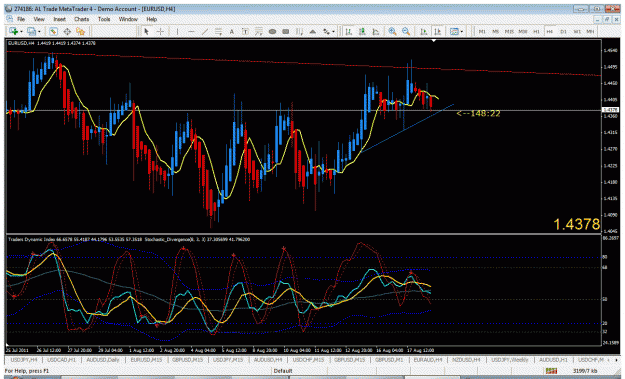Viewport: 625px width, 379px height.
Task: Open the File menu
Action: click(x=21, y=19)
